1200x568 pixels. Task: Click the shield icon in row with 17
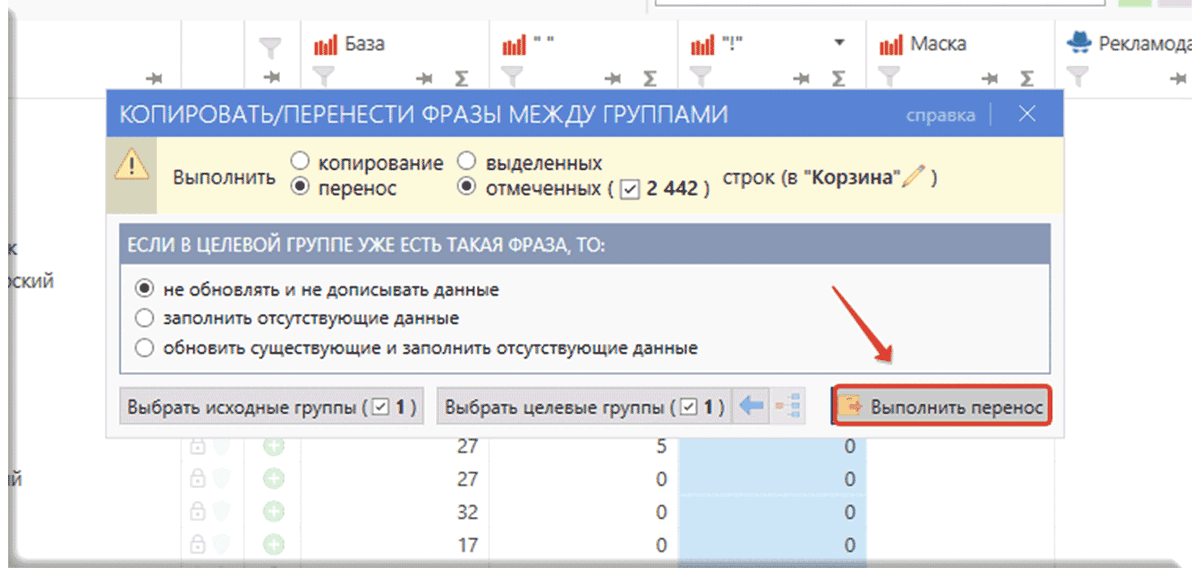tap(222, 546)
